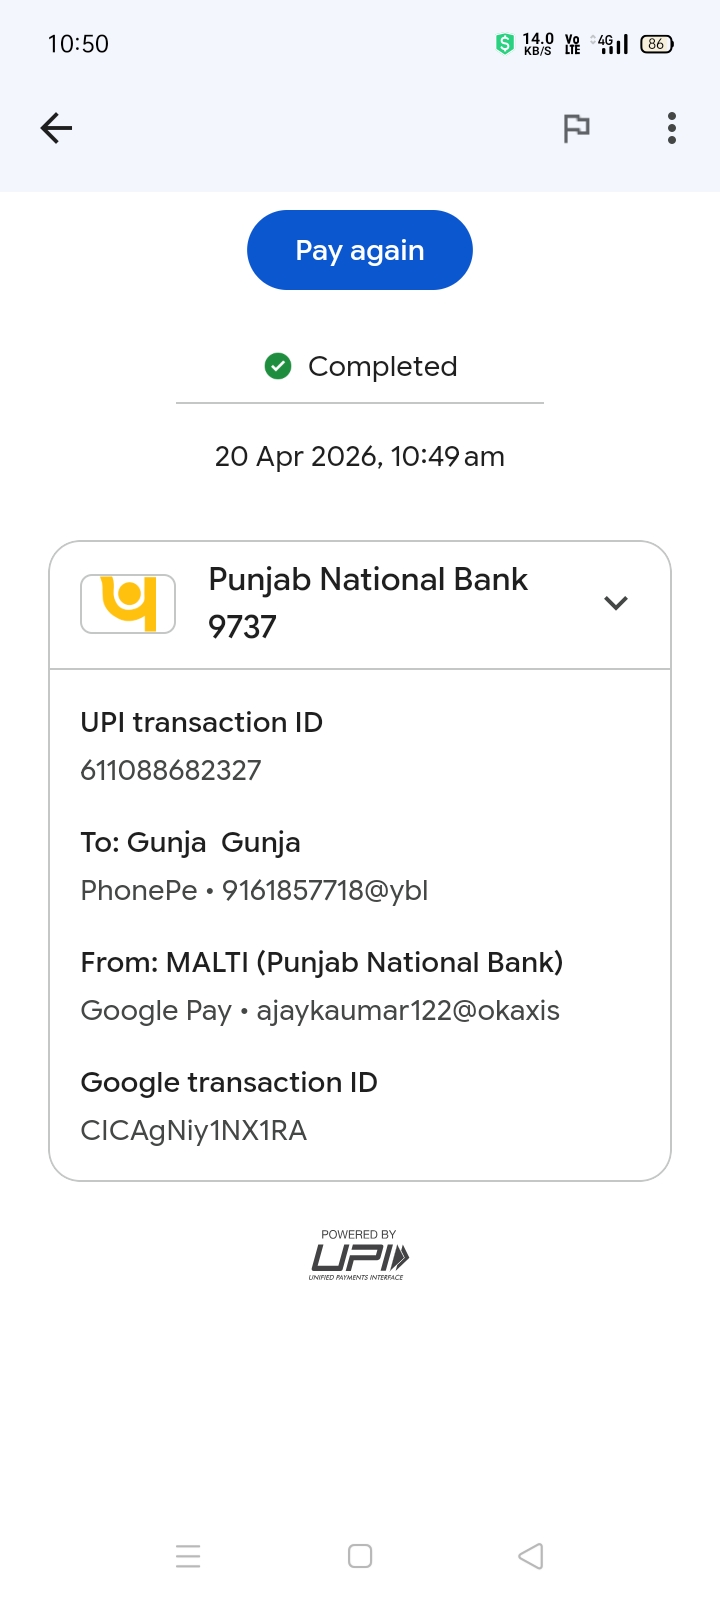This screenshot has width=720, height=1600.
Task: Select the UPI transaction ID number
Action: tap(171, 770)
